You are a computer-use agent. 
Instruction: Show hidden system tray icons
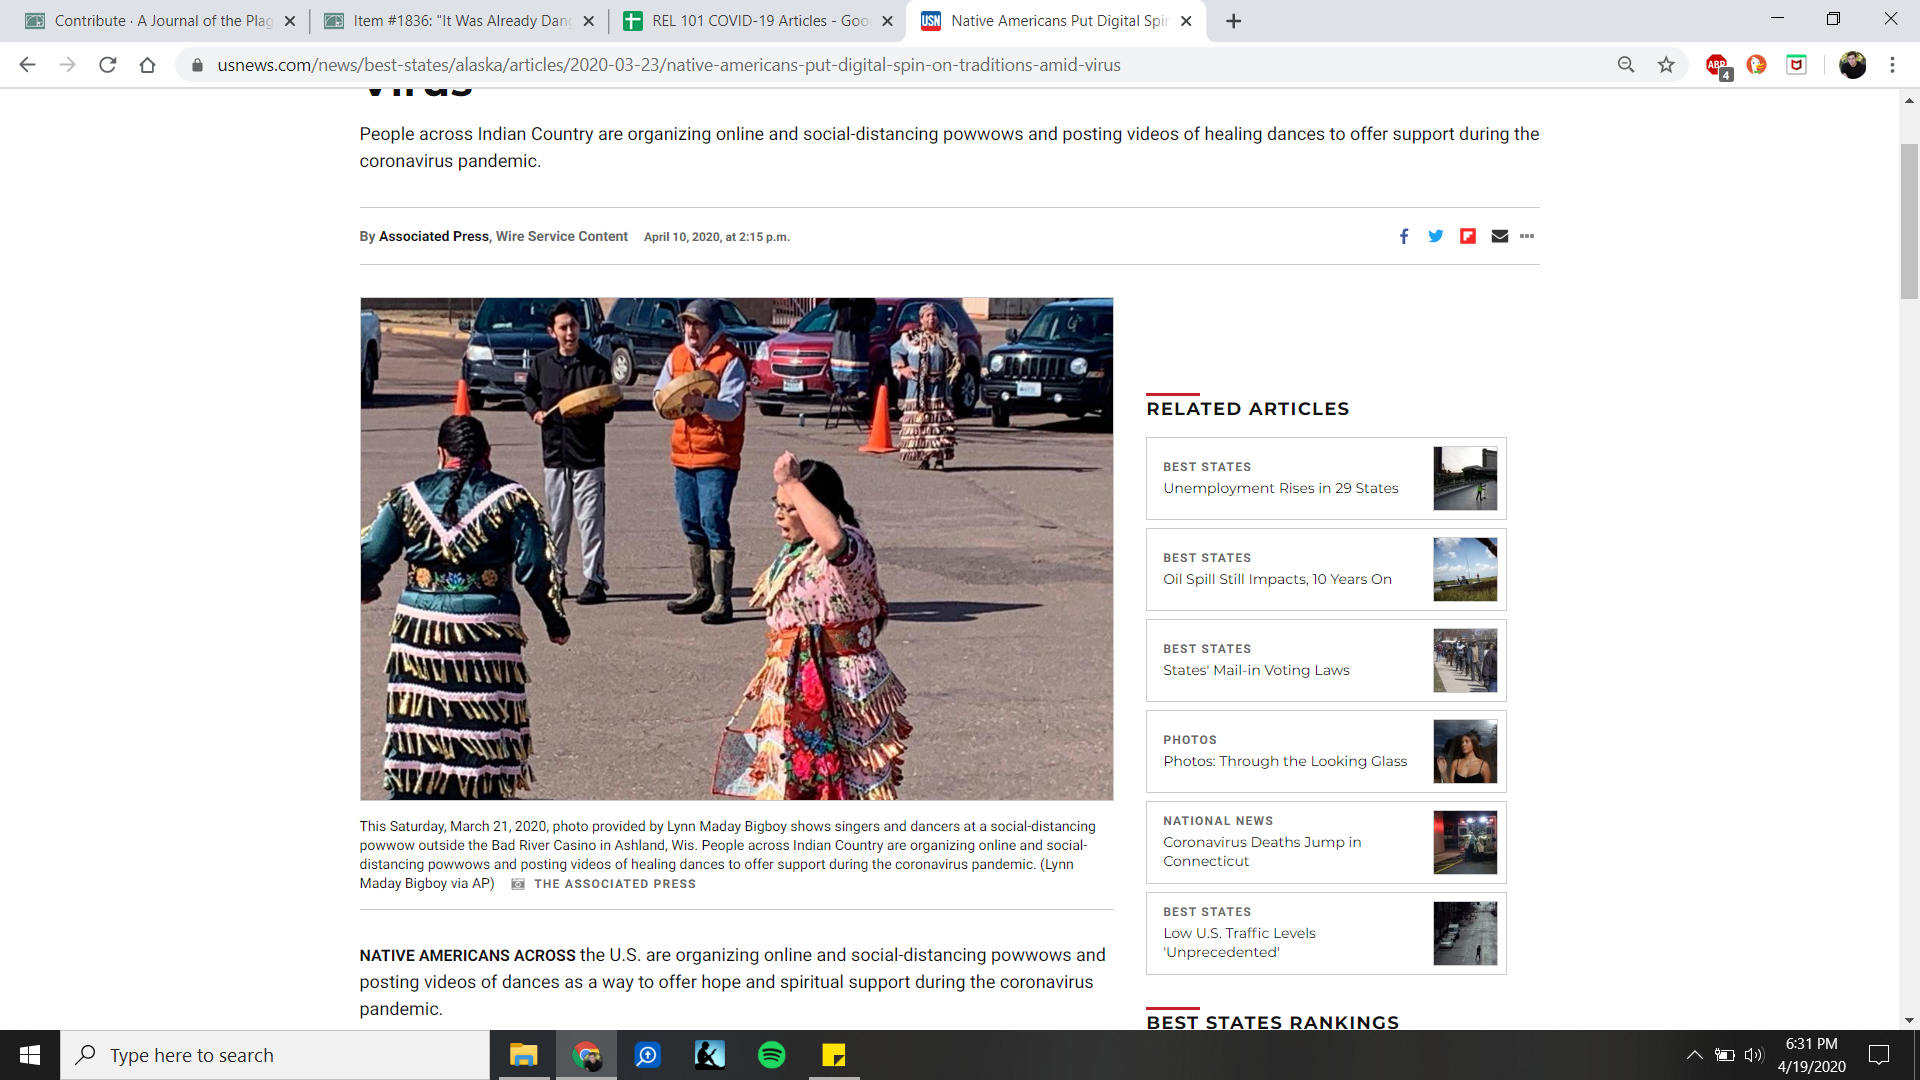pos(1694,1055)
